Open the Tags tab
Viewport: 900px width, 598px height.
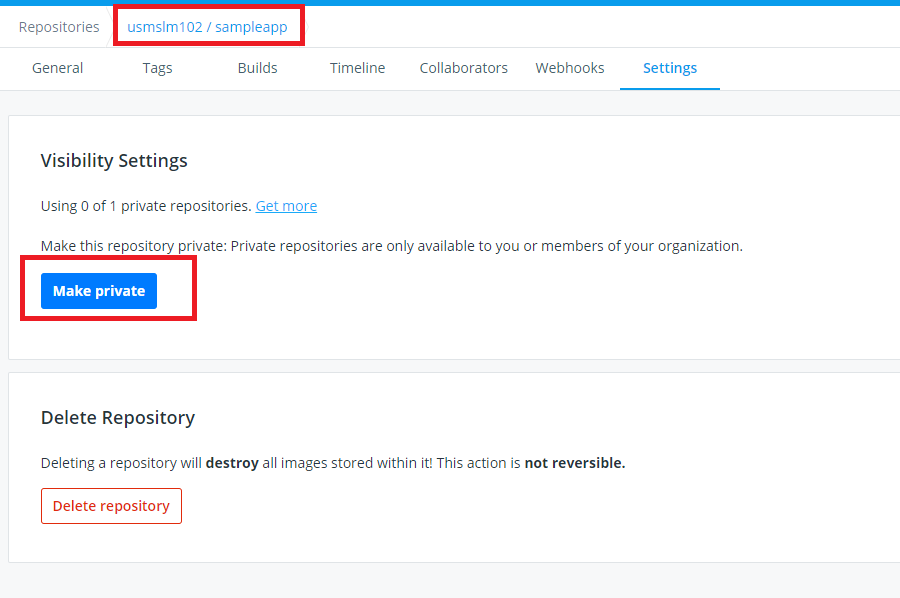click(x=157, y=68)
